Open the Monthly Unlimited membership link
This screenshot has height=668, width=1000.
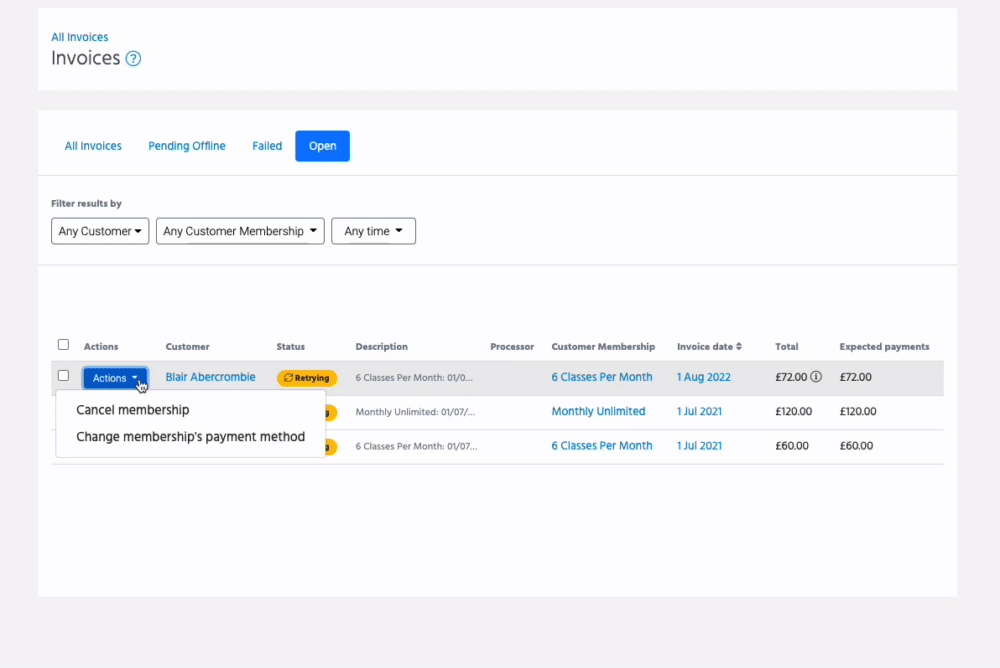coord(598,411)
